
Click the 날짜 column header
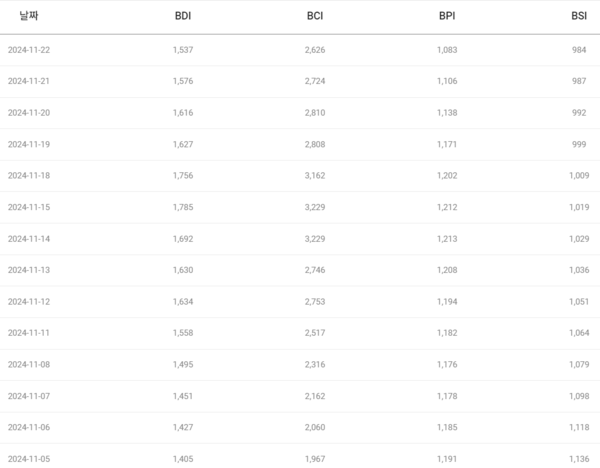point(29,16)
